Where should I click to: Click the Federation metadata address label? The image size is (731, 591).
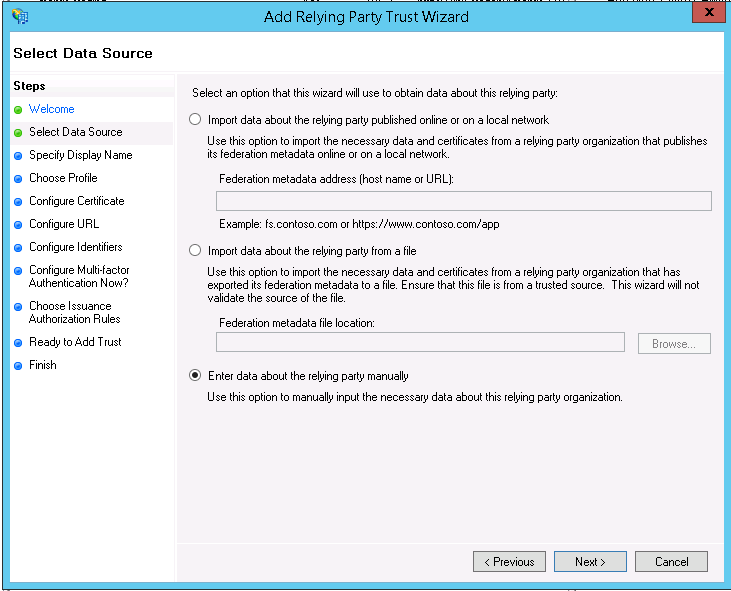tap(336, 179)
